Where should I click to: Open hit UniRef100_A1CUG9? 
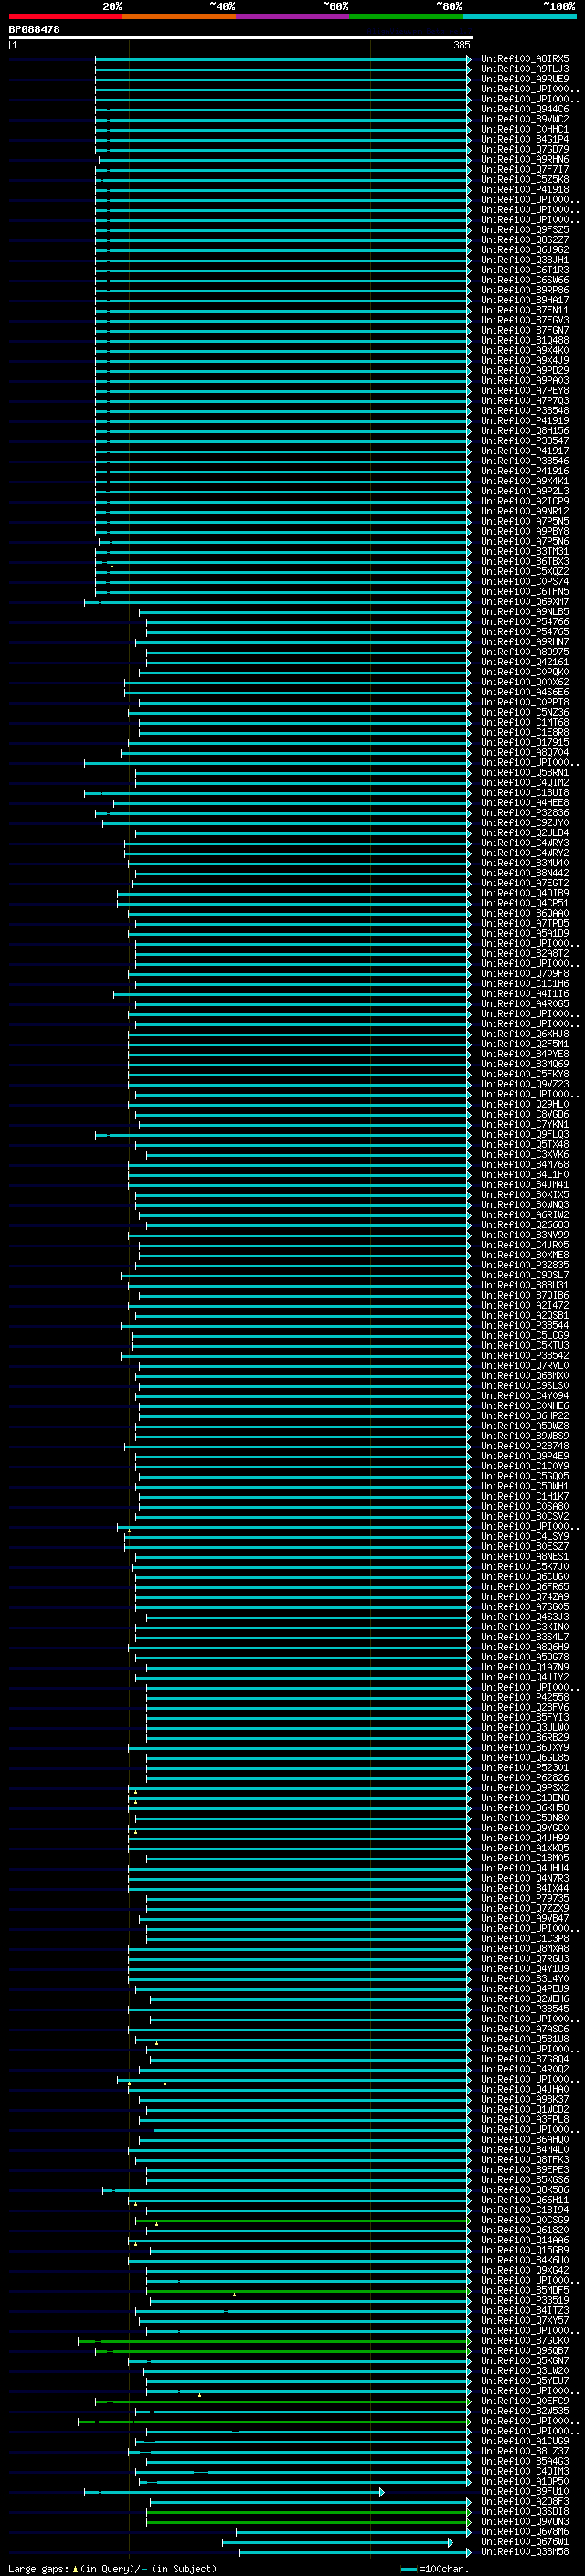pyautogui.click(x=525, y=2441)
